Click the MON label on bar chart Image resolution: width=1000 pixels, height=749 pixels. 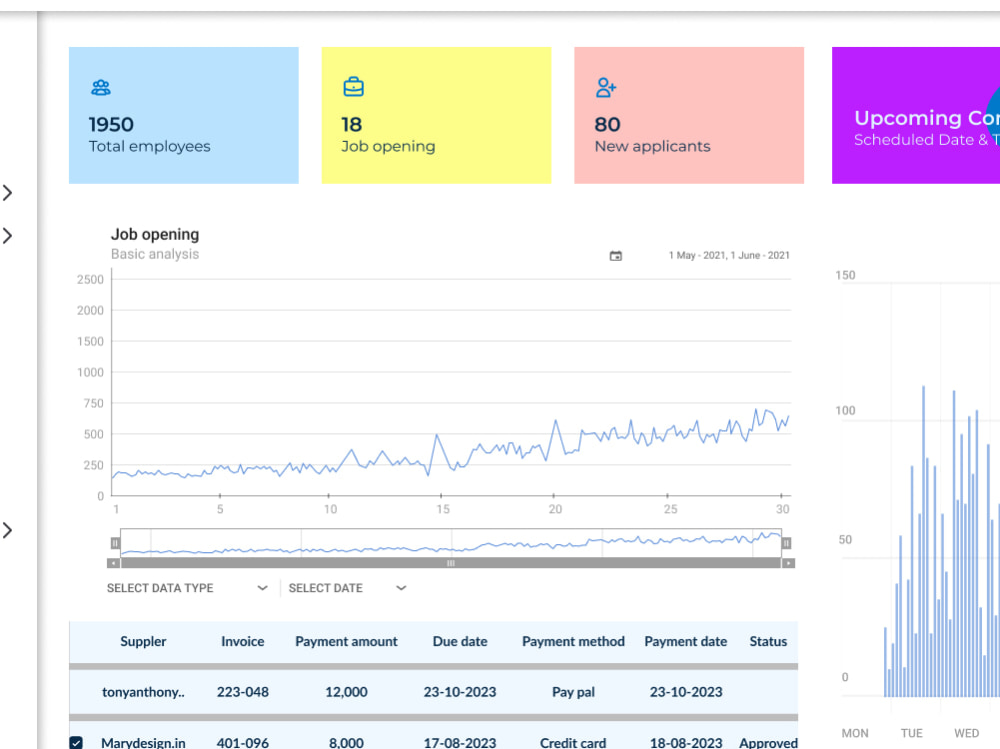coord(855,733)
